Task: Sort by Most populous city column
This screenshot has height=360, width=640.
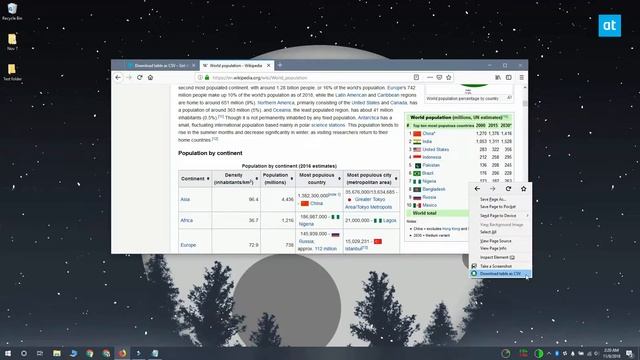Action: click(371, 179)
